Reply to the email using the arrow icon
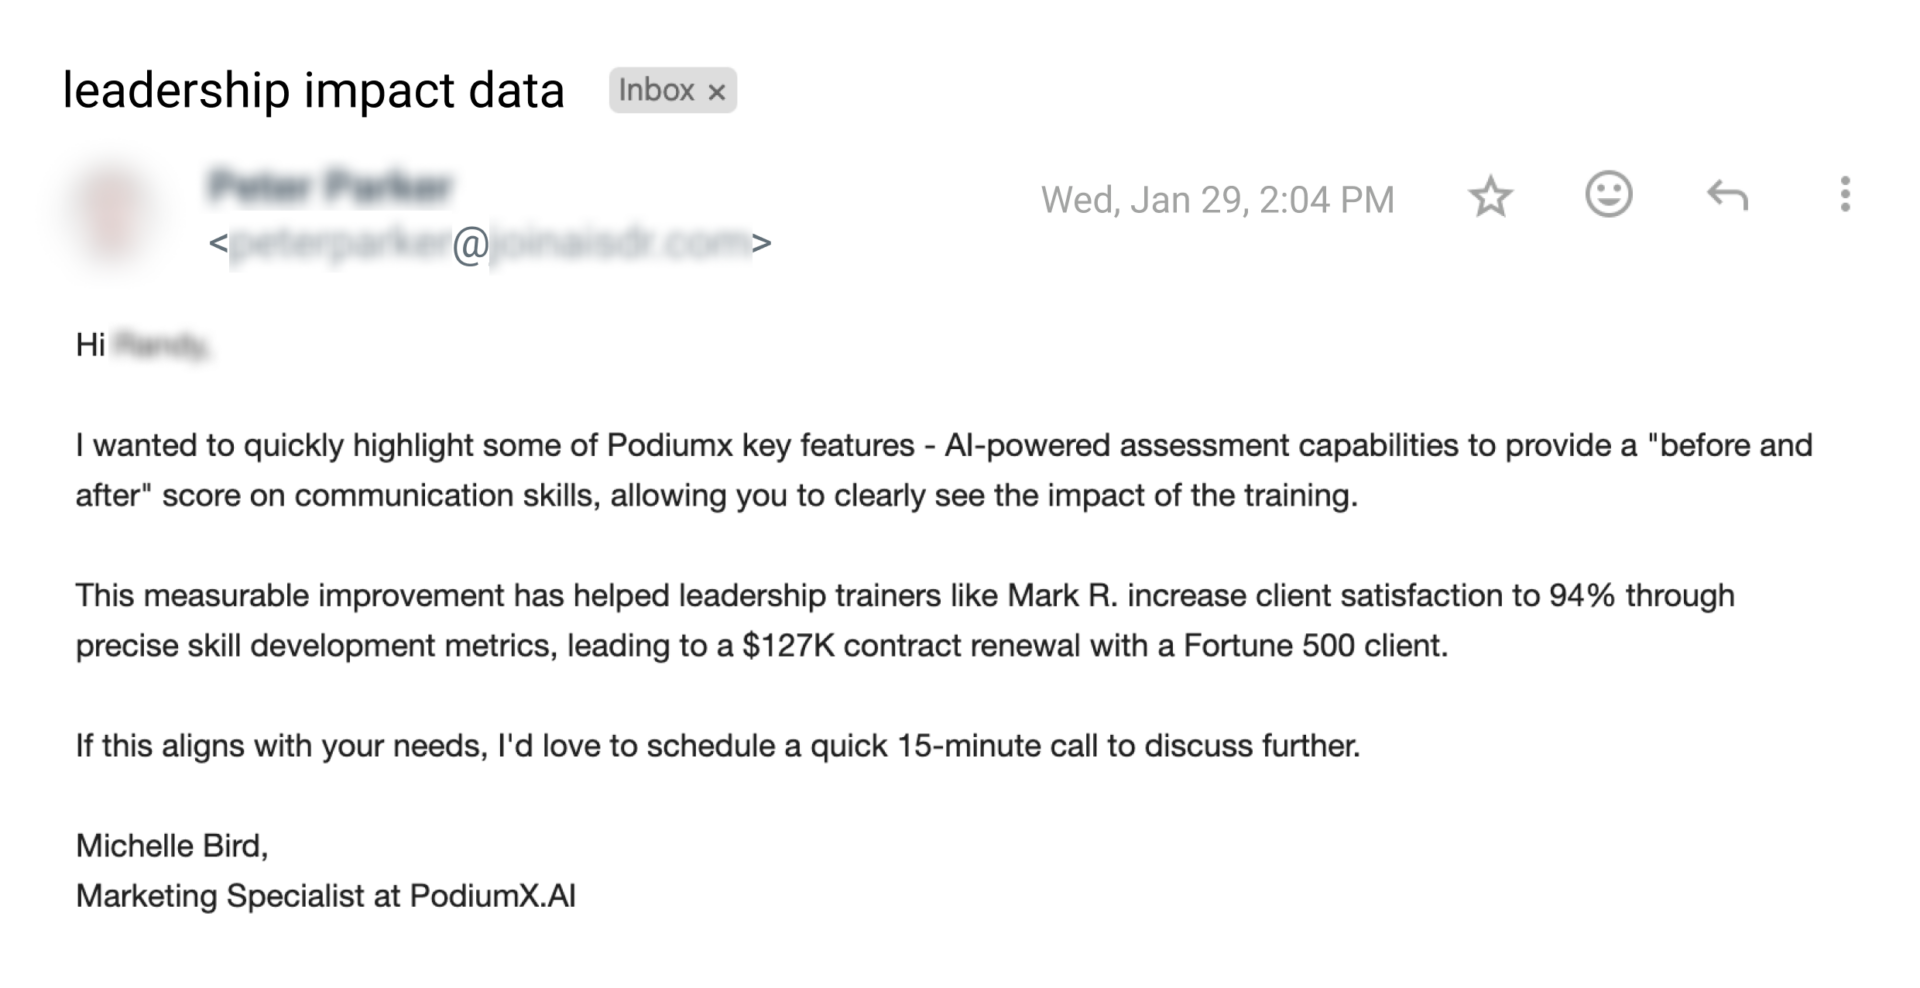 pyautogui.click(x=1727, y=195)
